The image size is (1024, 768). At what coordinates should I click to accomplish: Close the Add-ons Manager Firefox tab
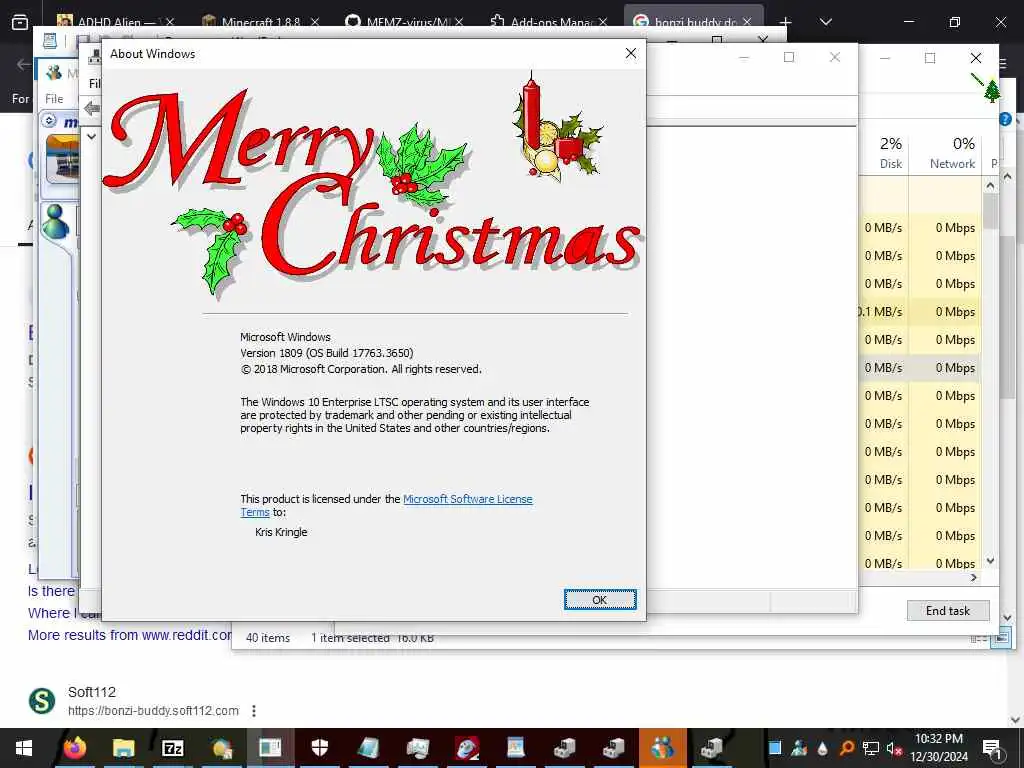[603, 22]
